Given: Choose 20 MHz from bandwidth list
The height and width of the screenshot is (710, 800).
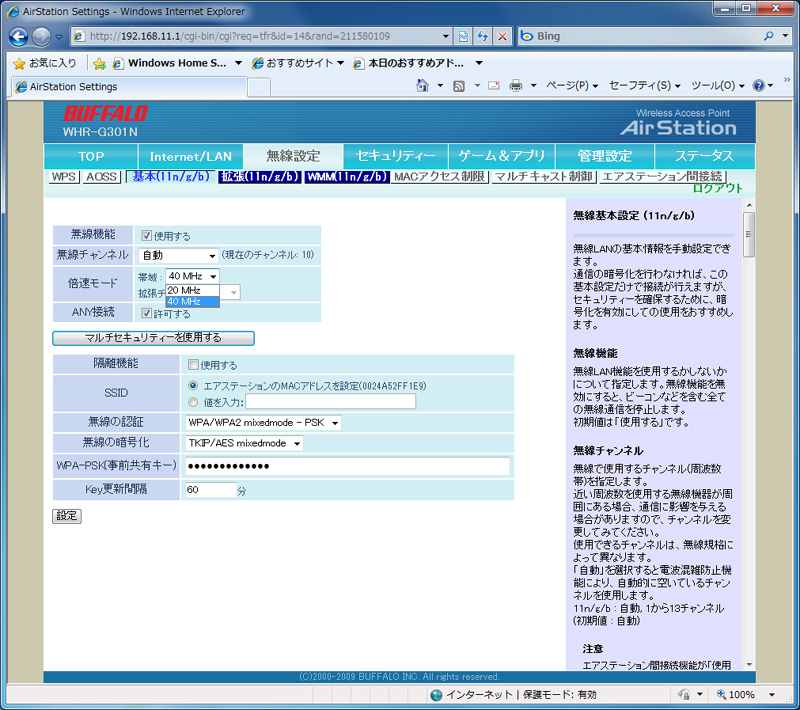Looking at the screenshot, I should point(192,290).
